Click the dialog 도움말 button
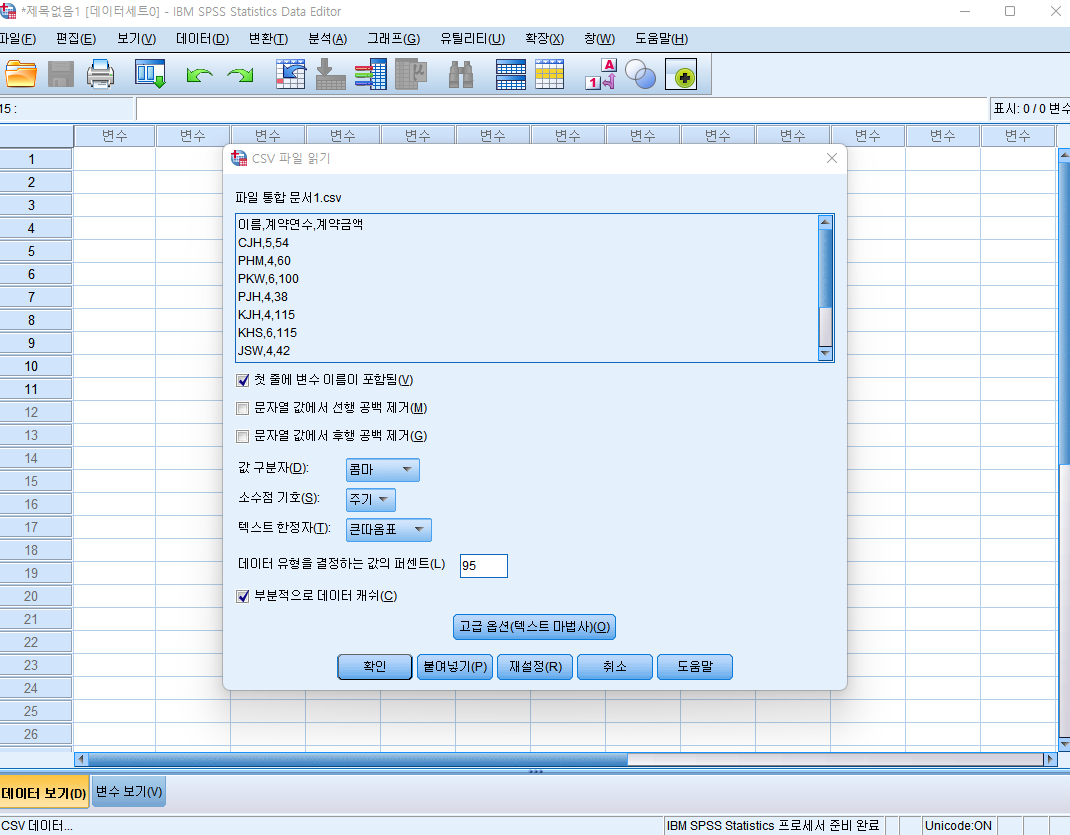This screenshot has width=1070, height=835. [695, 666]
